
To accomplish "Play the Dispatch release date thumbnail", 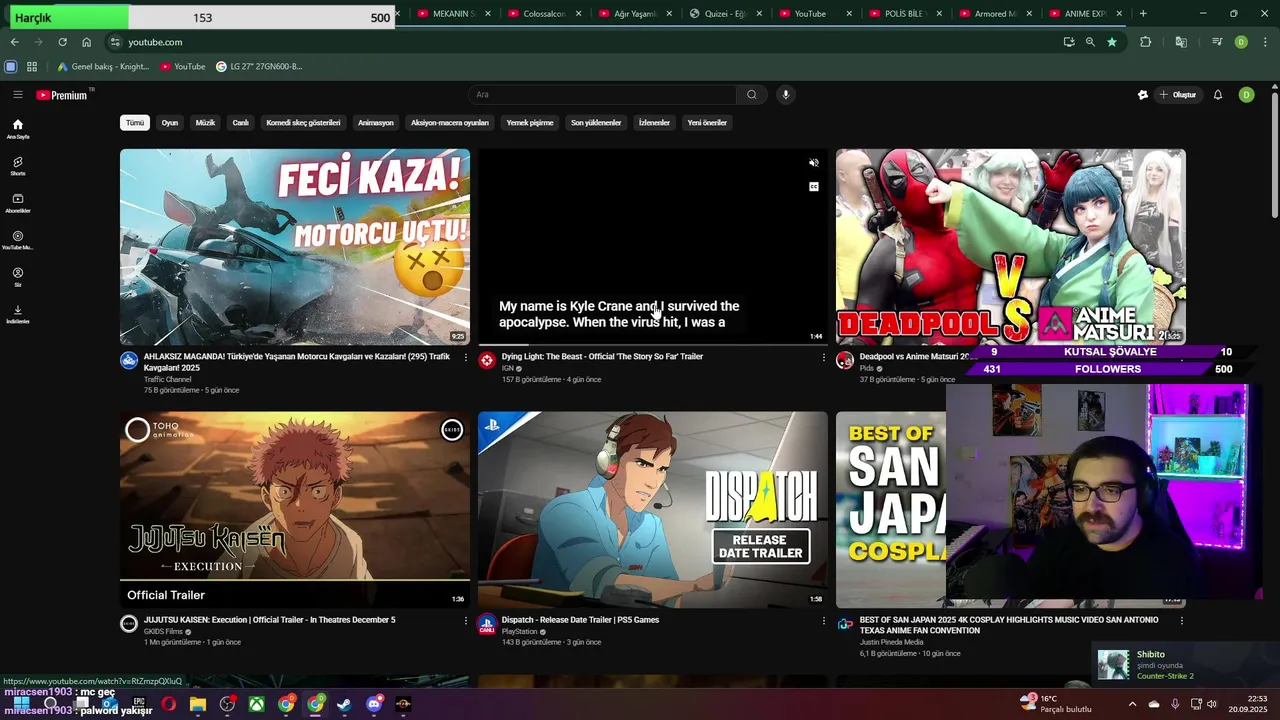I will point(653,510).
